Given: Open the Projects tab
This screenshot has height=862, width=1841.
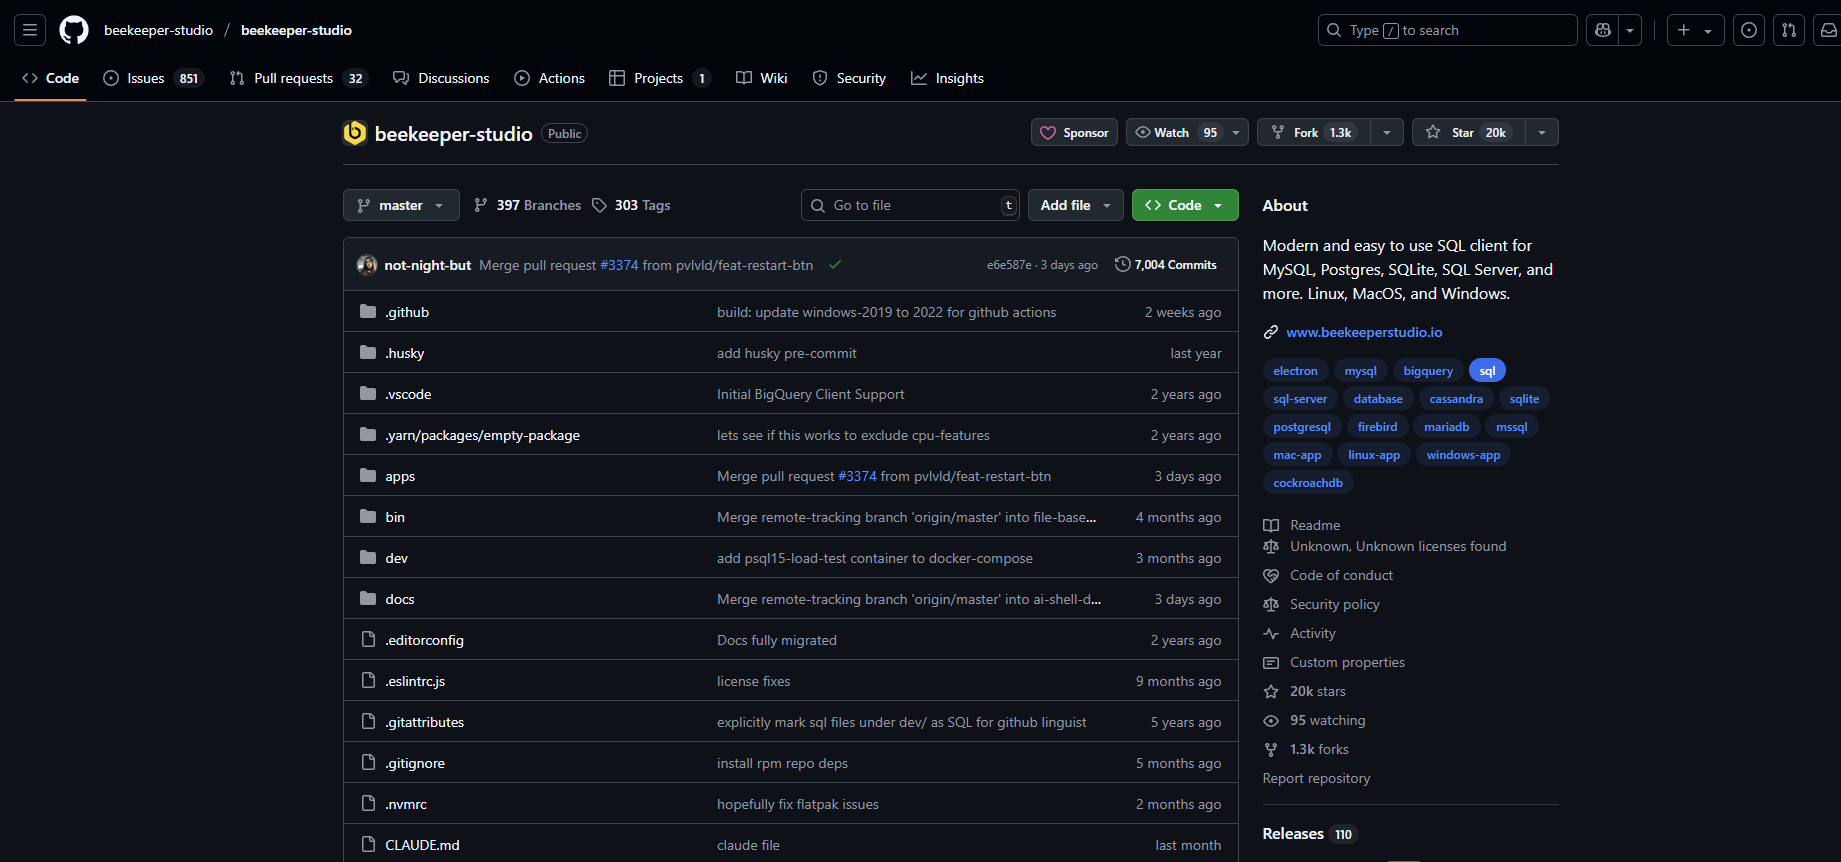Looking at the screenshot, I should coord(660,78).
